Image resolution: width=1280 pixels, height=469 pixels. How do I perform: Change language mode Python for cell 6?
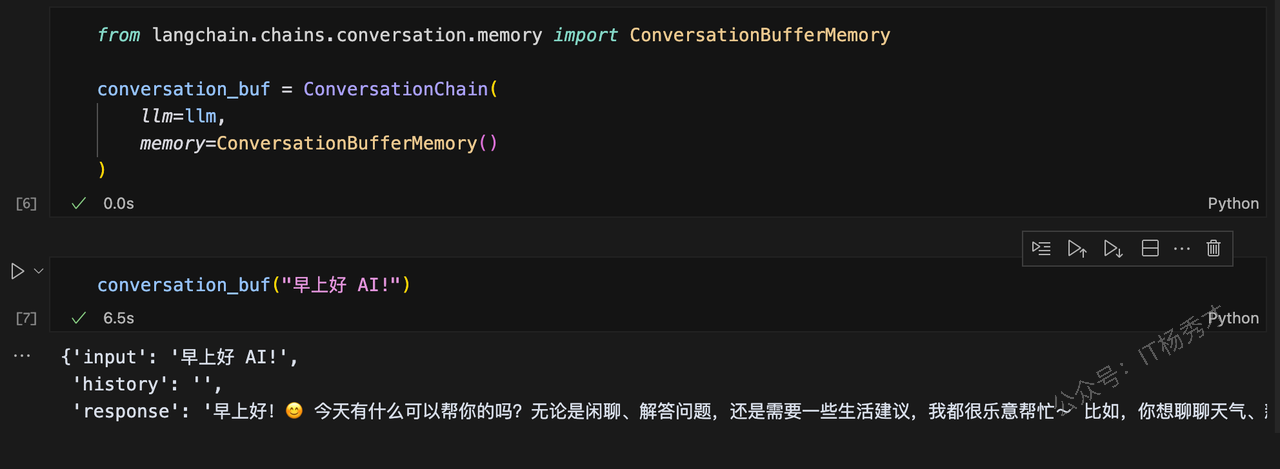tap(1233, 203)
